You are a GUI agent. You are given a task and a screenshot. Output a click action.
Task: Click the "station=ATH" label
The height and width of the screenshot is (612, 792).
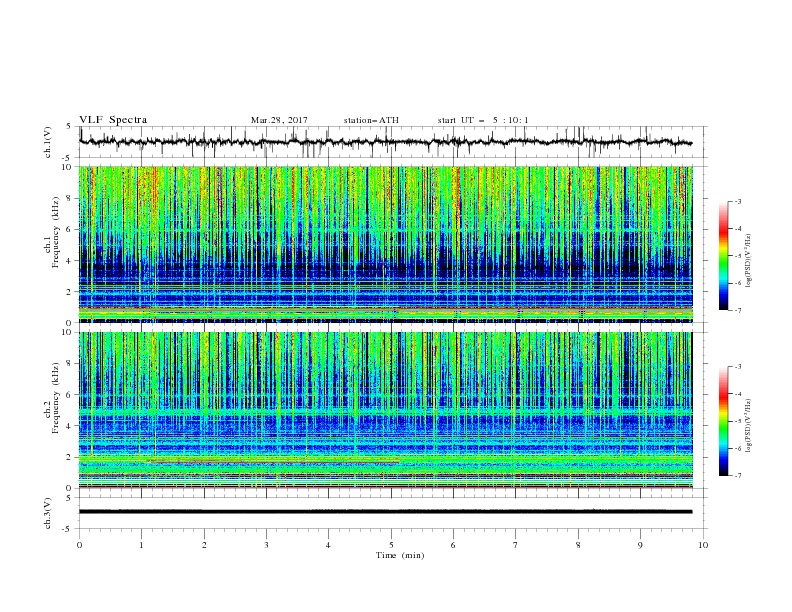point(371,120)
